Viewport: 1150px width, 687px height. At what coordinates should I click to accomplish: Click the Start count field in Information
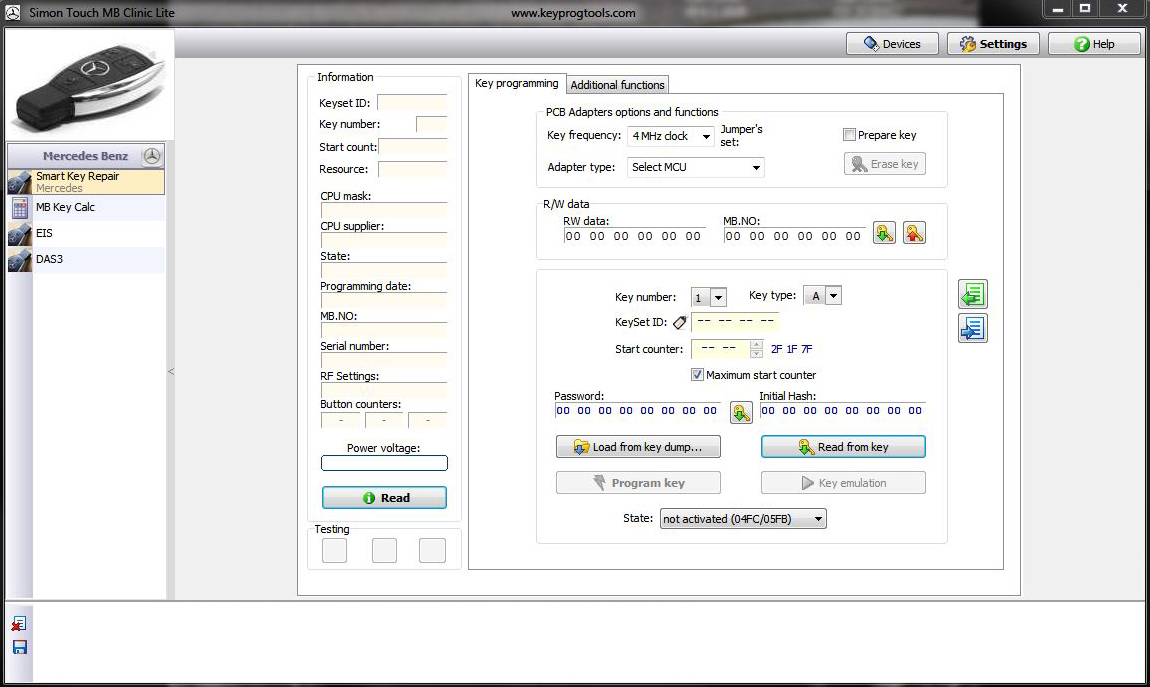pyautogui.click(x=412, y=147)
